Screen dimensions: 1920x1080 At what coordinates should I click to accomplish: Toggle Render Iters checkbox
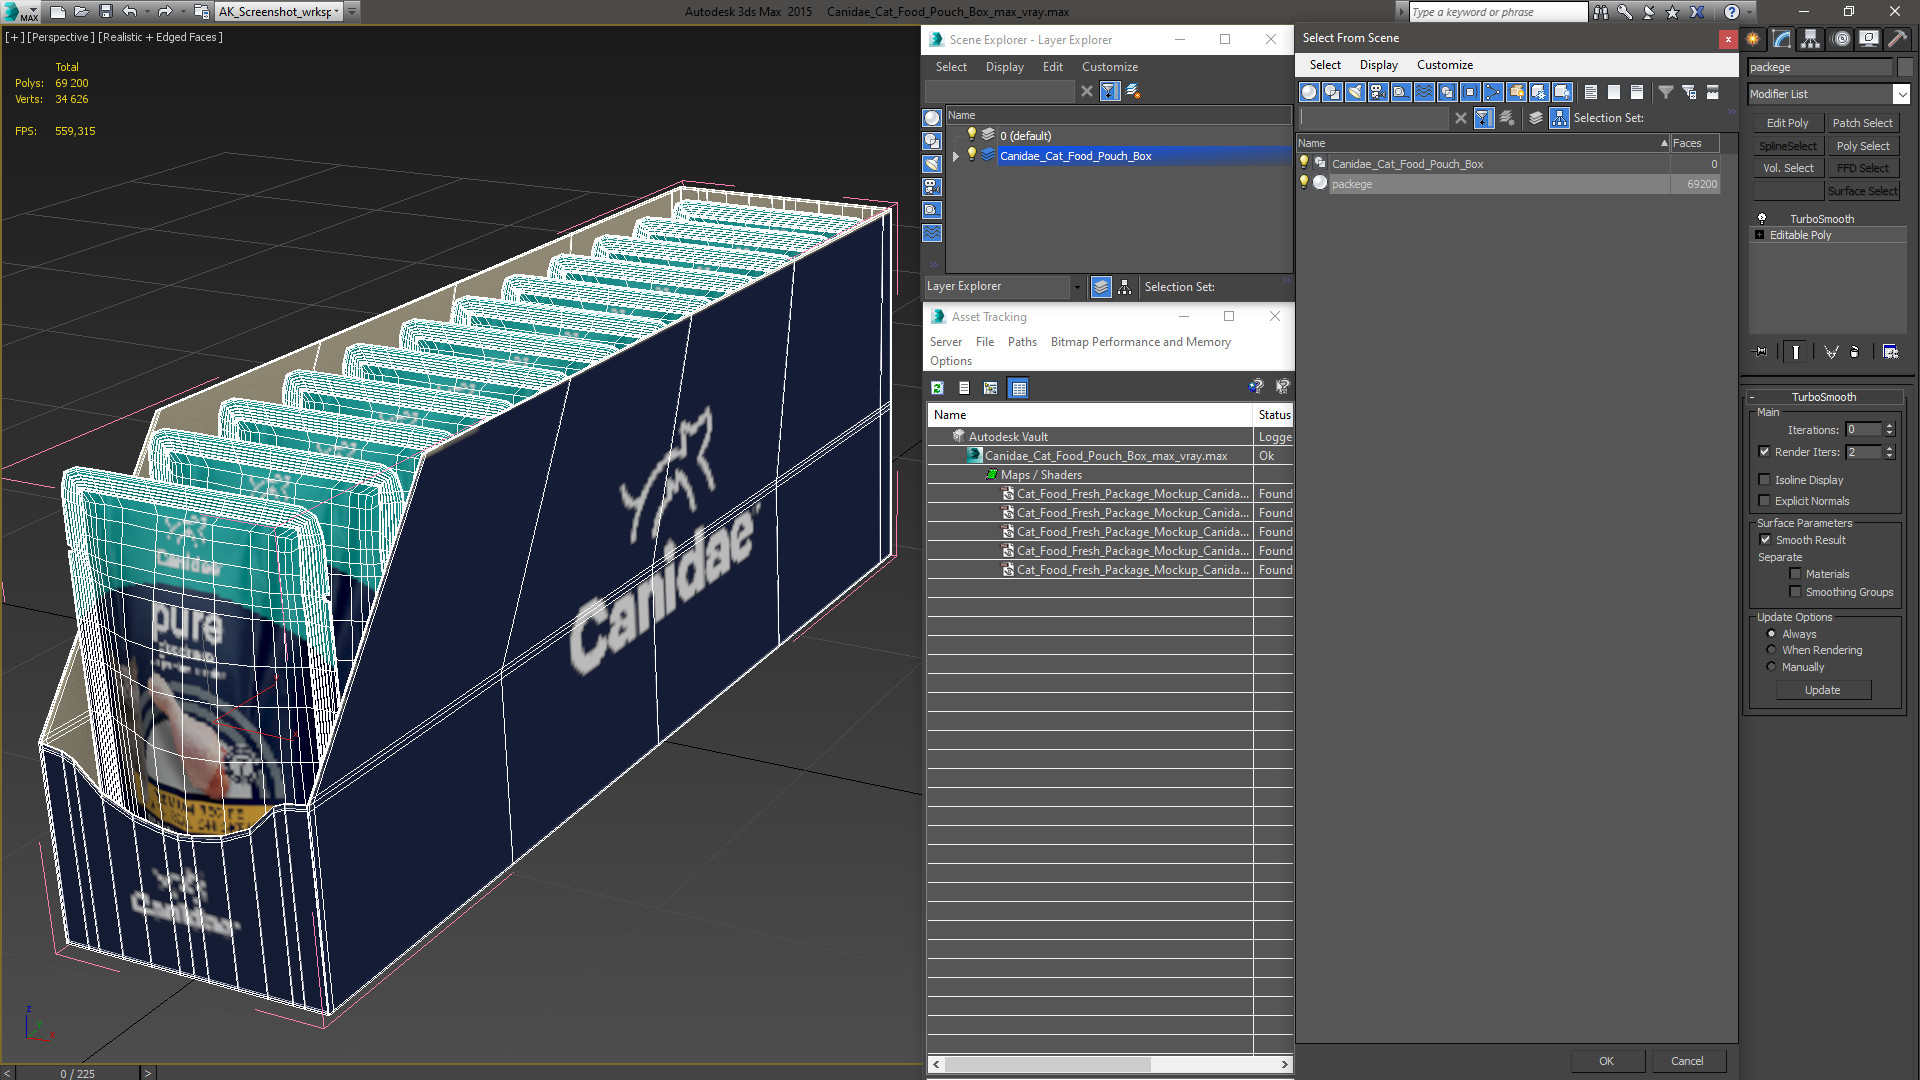click(x=1765, y=452)
